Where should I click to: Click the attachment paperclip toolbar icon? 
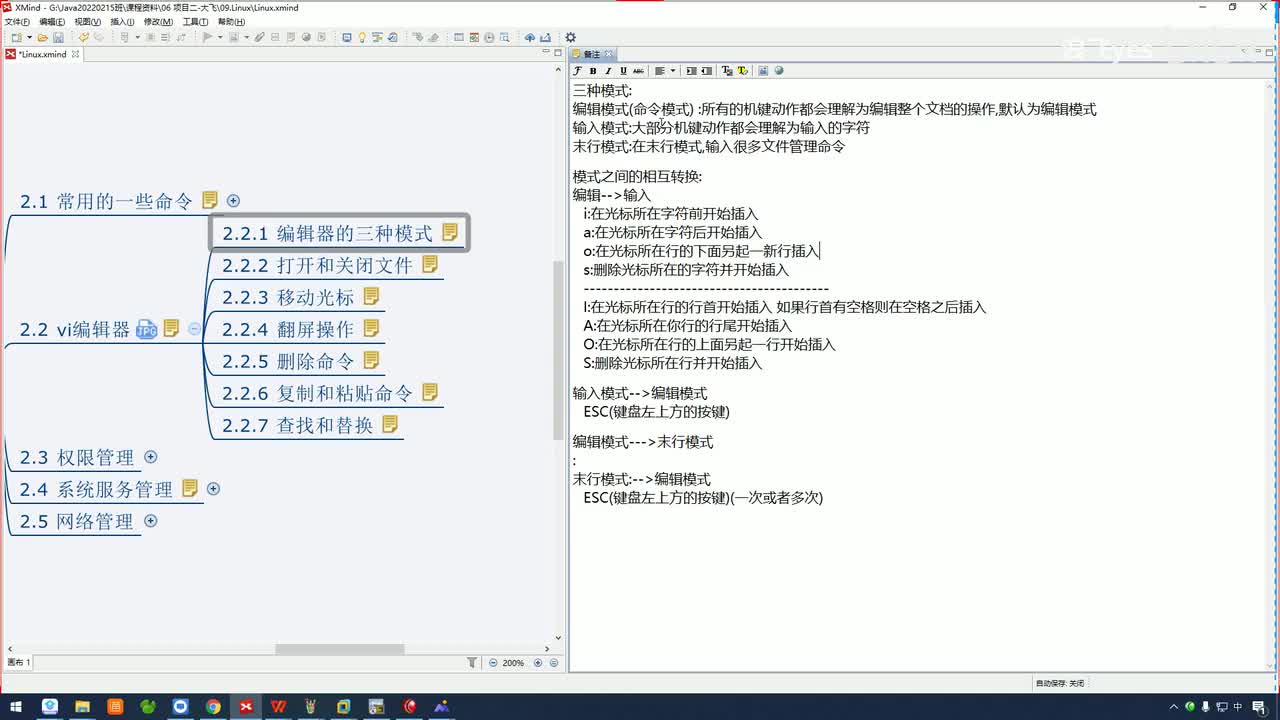(x=259, y=38)
